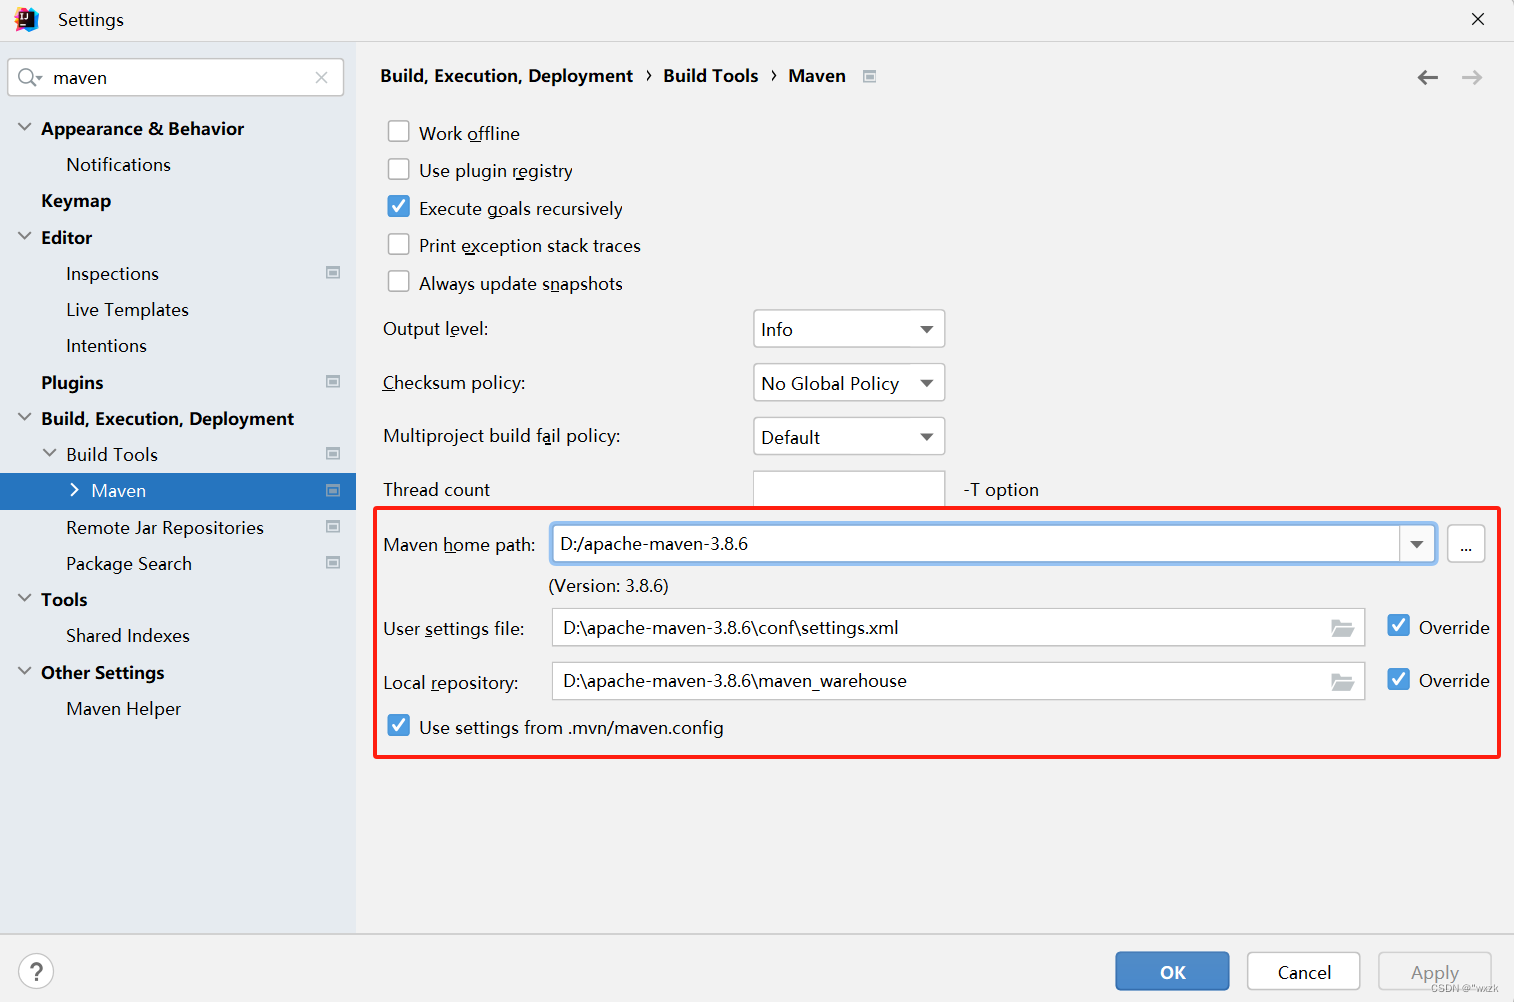1514x1002 pixels.
Task: Click project-level icon on selected Maven row
Action: coord(333,490)
